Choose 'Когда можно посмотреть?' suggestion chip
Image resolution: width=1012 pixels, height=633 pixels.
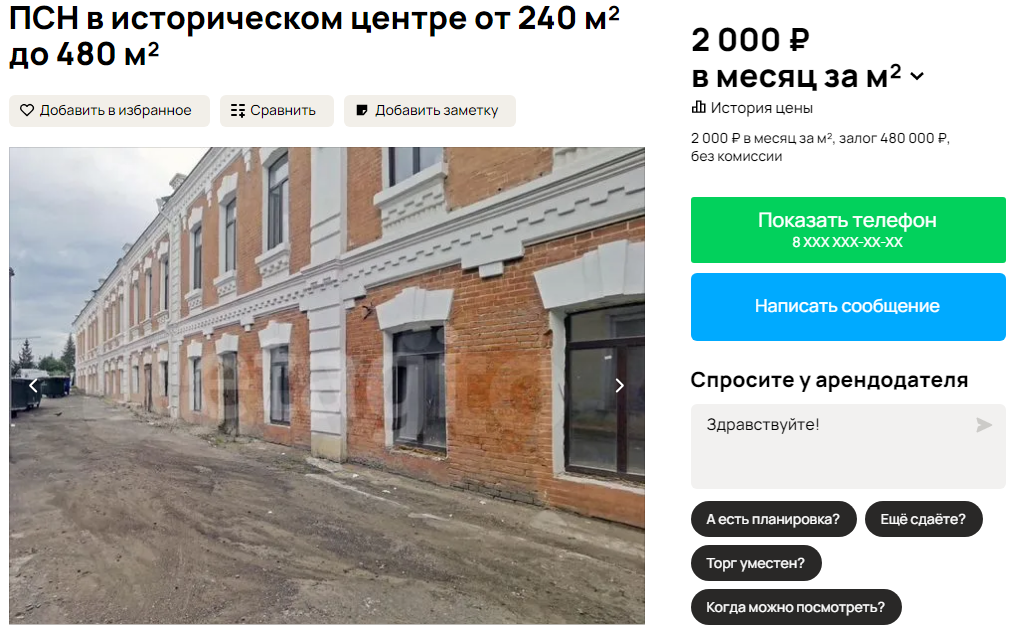[796, 607]
